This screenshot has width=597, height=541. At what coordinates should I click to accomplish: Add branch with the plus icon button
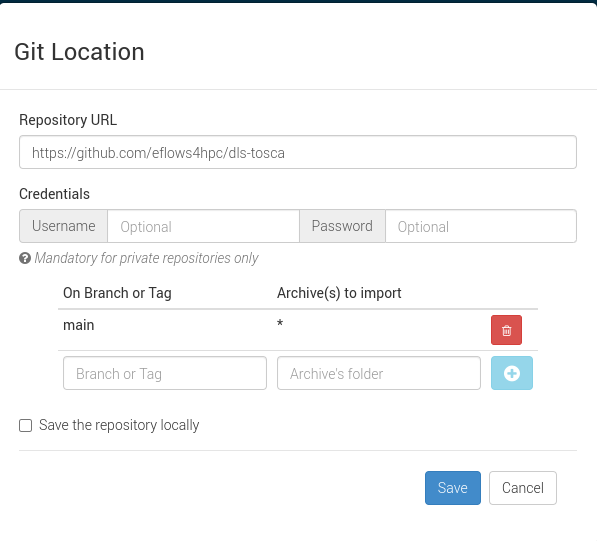pyautogui.click(x=512, y=373)
